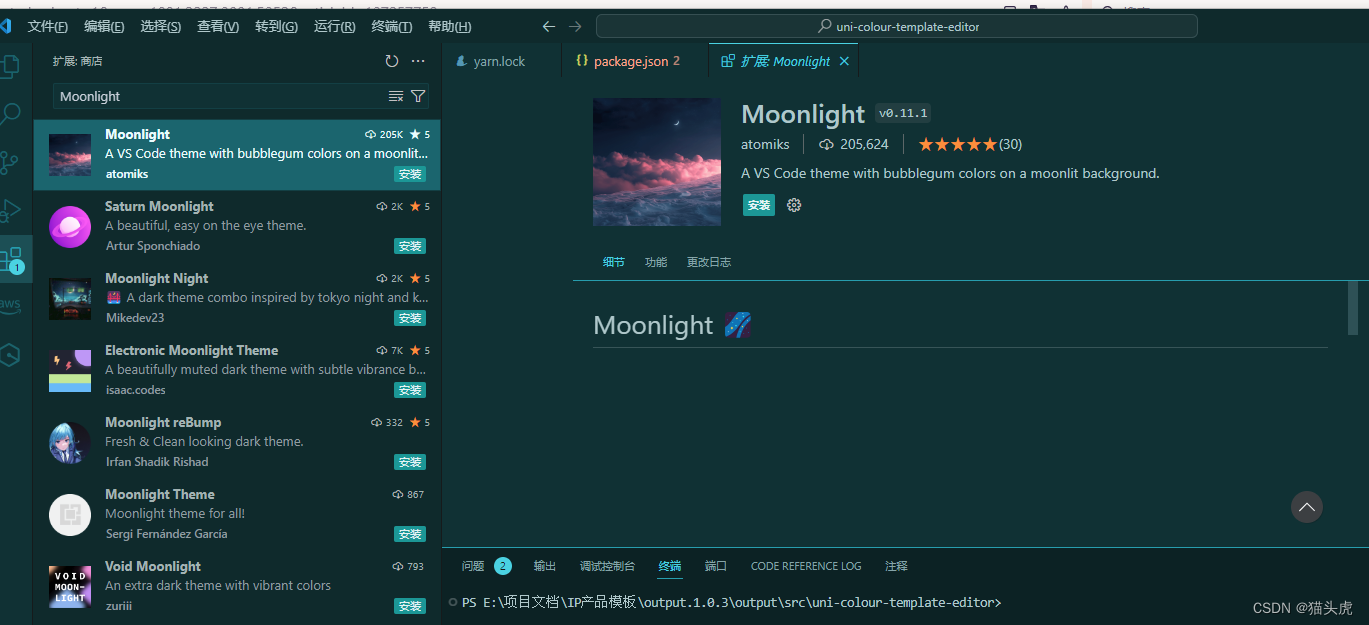Image resolution: width=1369 pixels, height=625 pixels.
Task: Open Moonlight extension settings gear
Action: coord(793,205)
